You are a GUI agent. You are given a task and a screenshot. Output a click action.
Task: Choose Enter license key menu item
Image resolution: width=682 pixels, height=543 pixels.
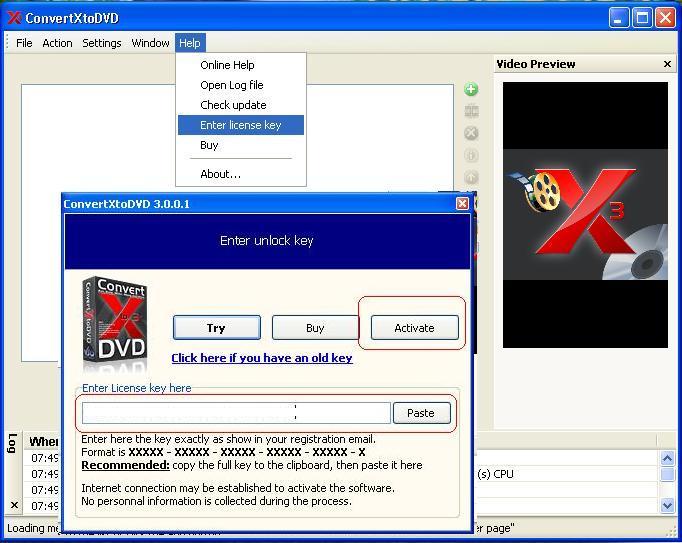click(x=241, y=125)
